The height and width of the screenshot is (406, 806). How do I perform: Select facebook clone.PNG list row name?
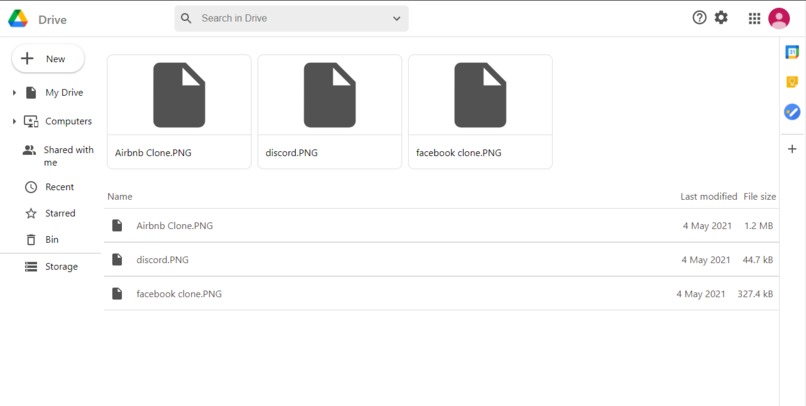pyautogui.click(x=179, y=294)
